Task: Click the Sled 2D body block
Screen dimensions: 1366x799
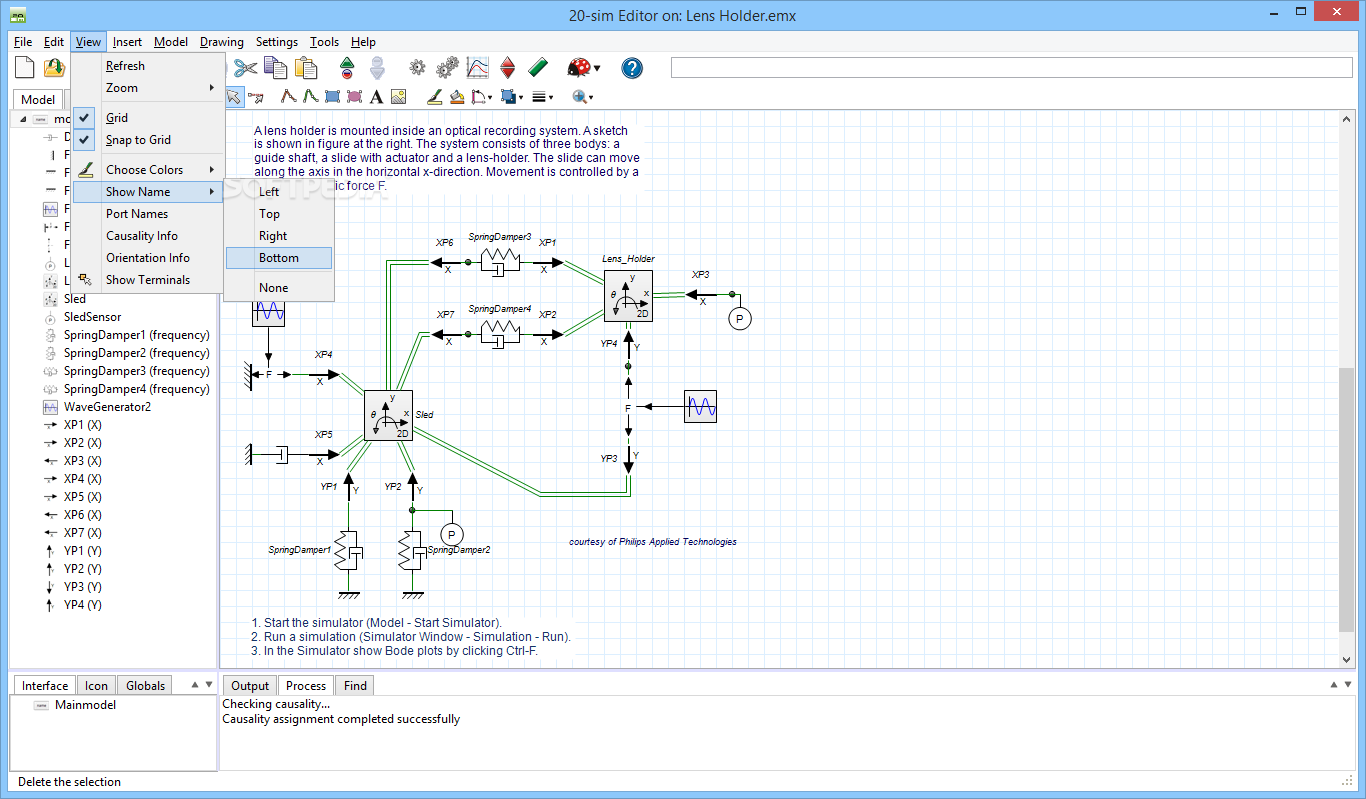Action: [389, 415]
